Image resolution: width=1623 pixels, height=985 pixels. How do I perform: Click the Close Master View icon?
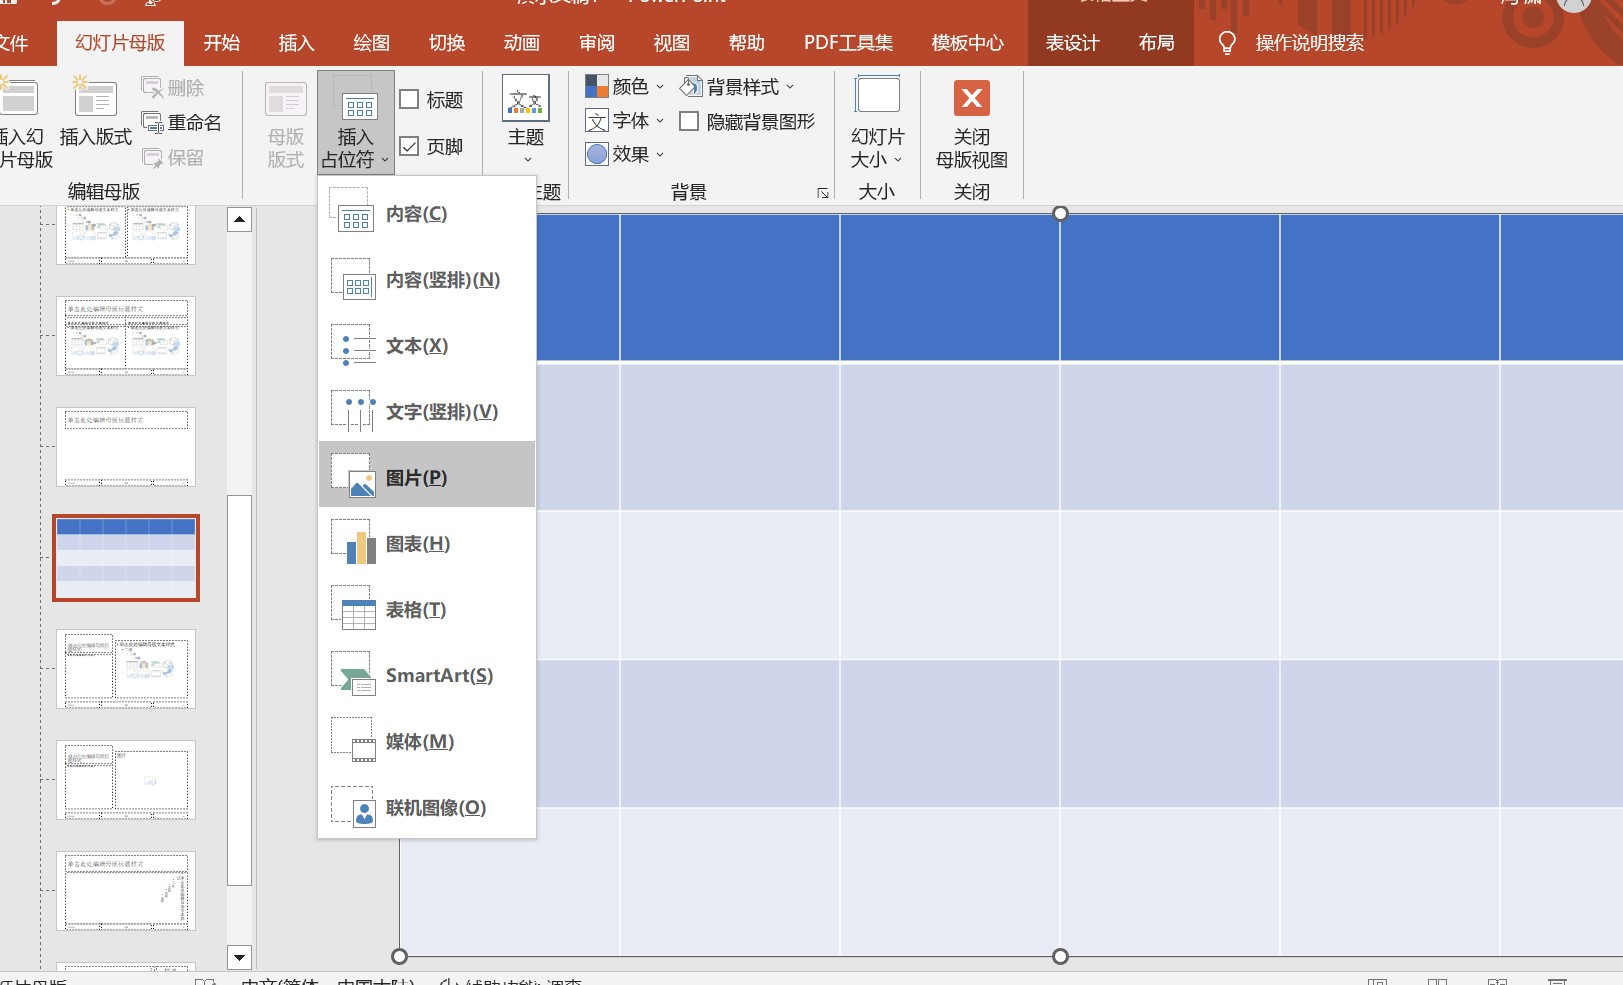point(971,99)
